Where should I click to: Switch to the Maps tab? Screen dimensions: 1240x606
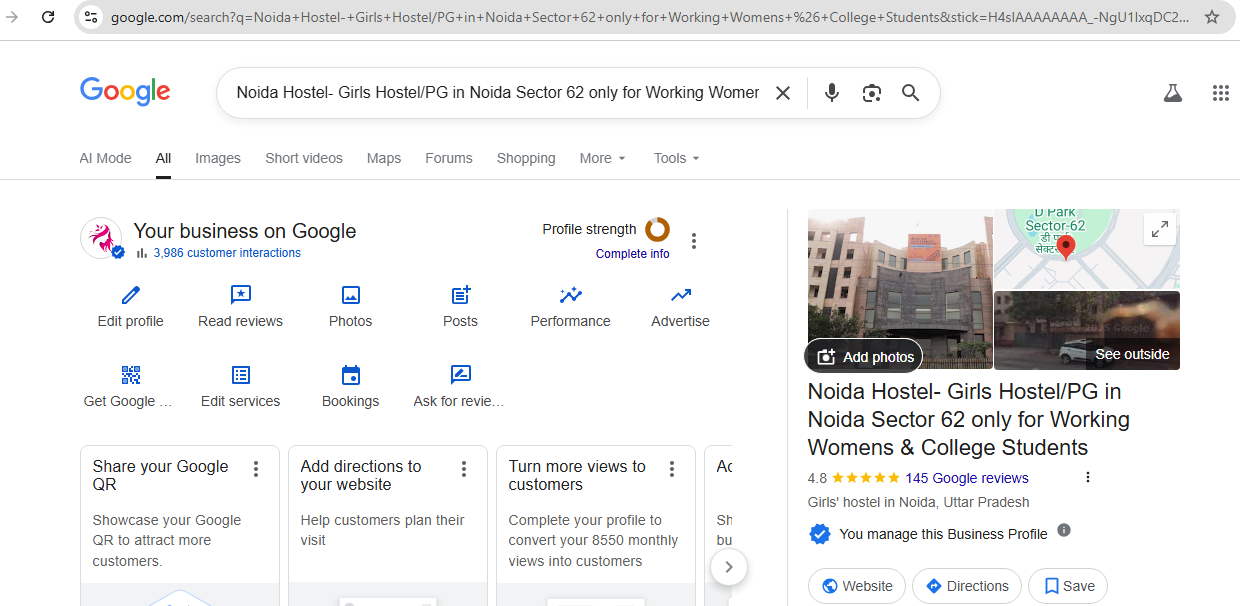[384, 158]
